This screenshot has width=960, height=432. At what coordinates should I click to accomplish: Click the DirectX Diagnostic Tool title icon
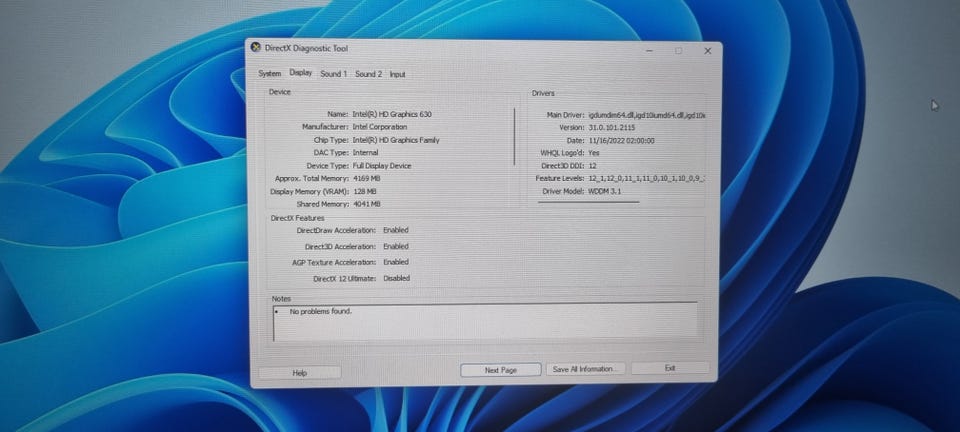point(256,48)
